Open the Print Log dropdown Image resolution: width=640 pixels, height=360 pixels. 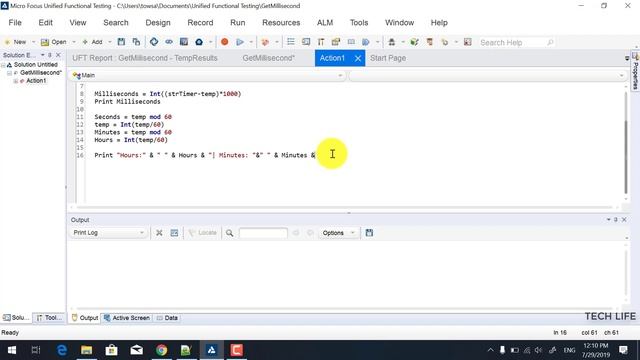[109, 233]
